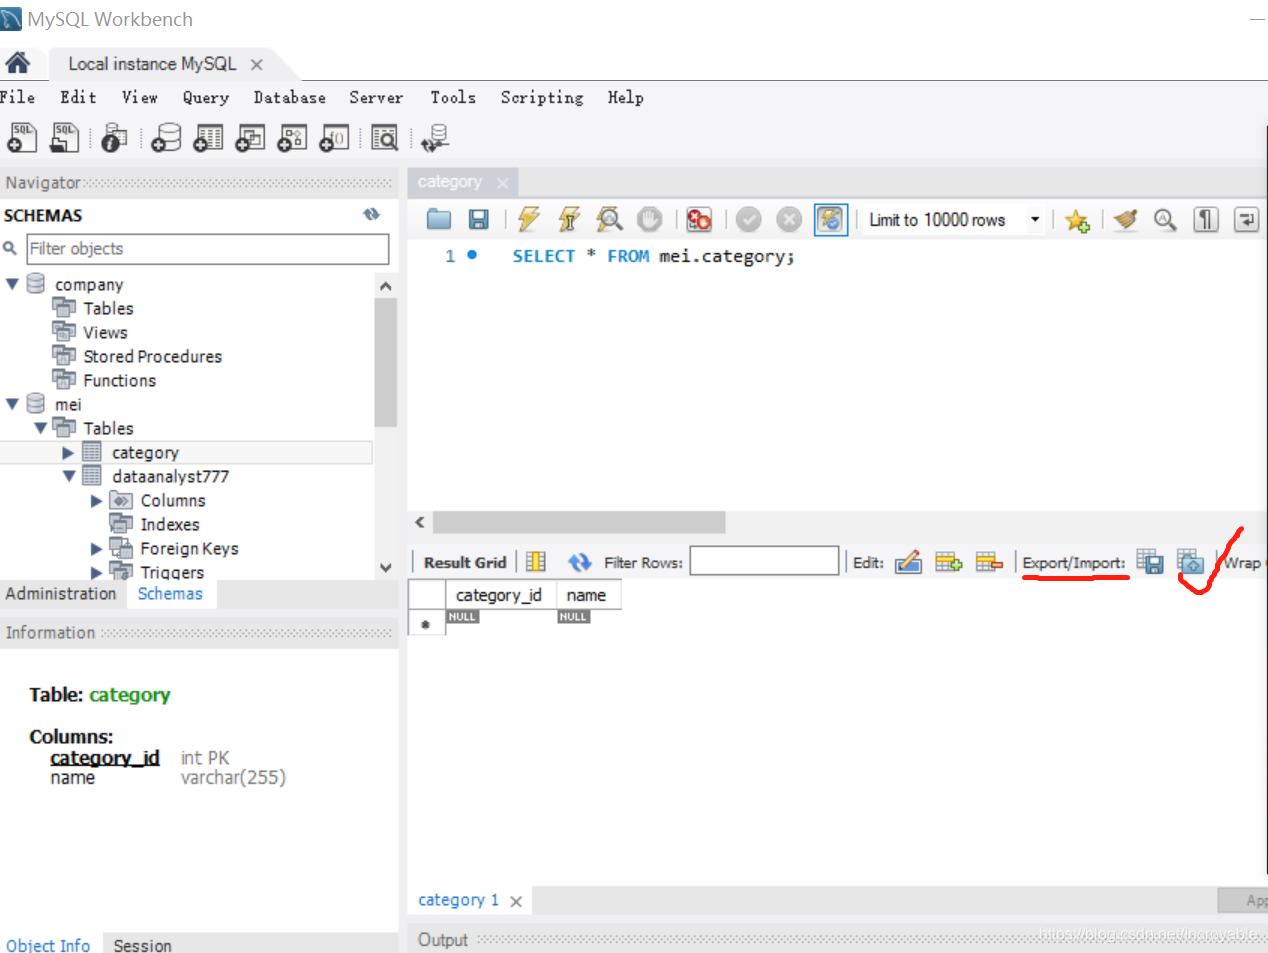Rollback the transaction X icon
This screenshot has height=953, width=1268.
789,219
